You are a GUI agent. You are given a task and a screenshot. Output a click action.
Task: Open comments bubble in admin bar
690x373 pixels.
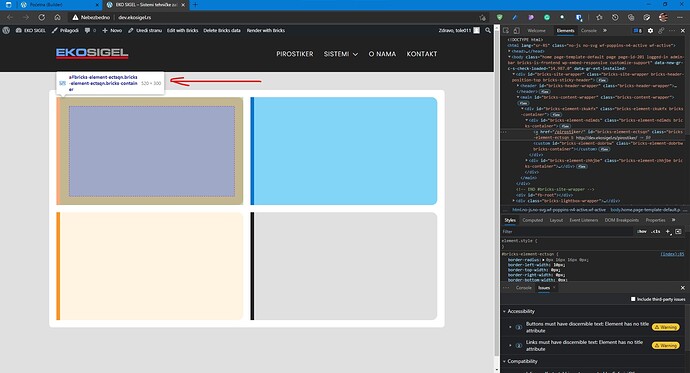(89, 30)
